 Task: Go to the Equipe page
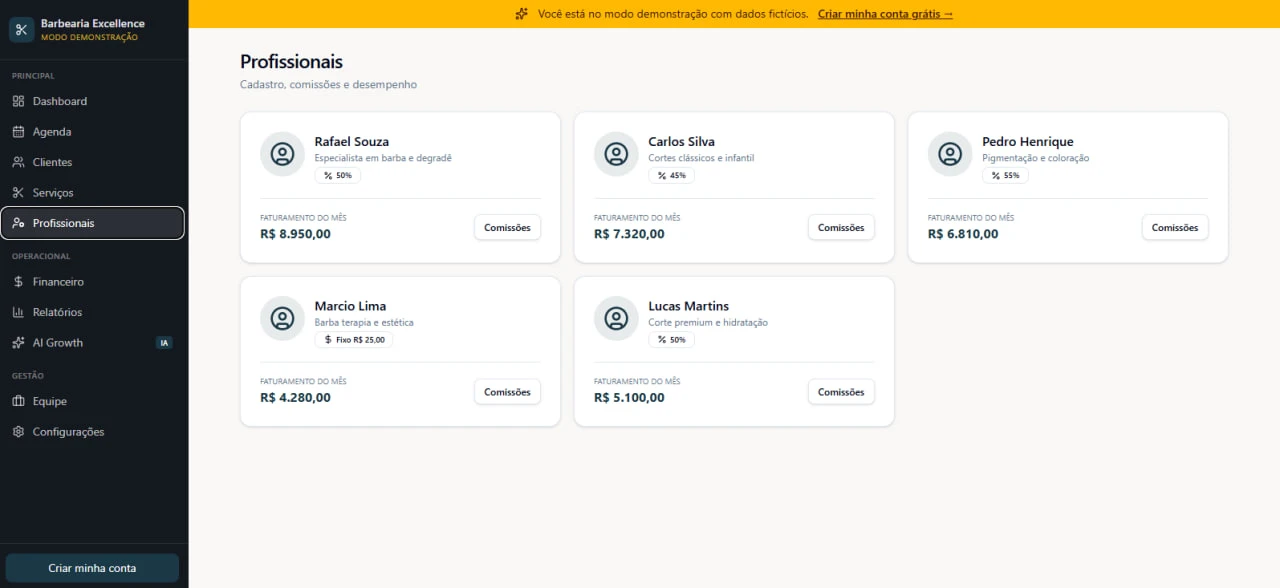pos(93,401)
